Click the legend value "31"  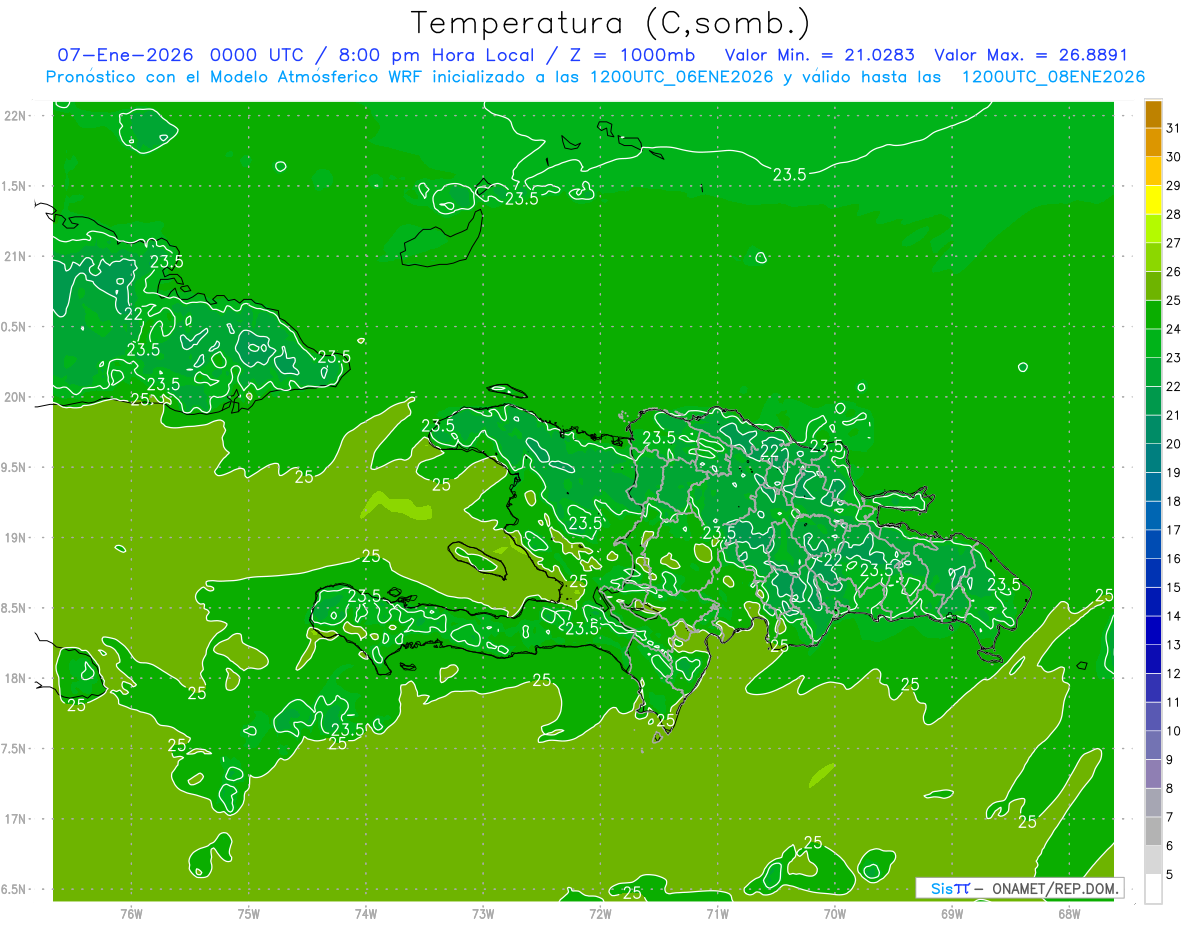pos(1174,128)
